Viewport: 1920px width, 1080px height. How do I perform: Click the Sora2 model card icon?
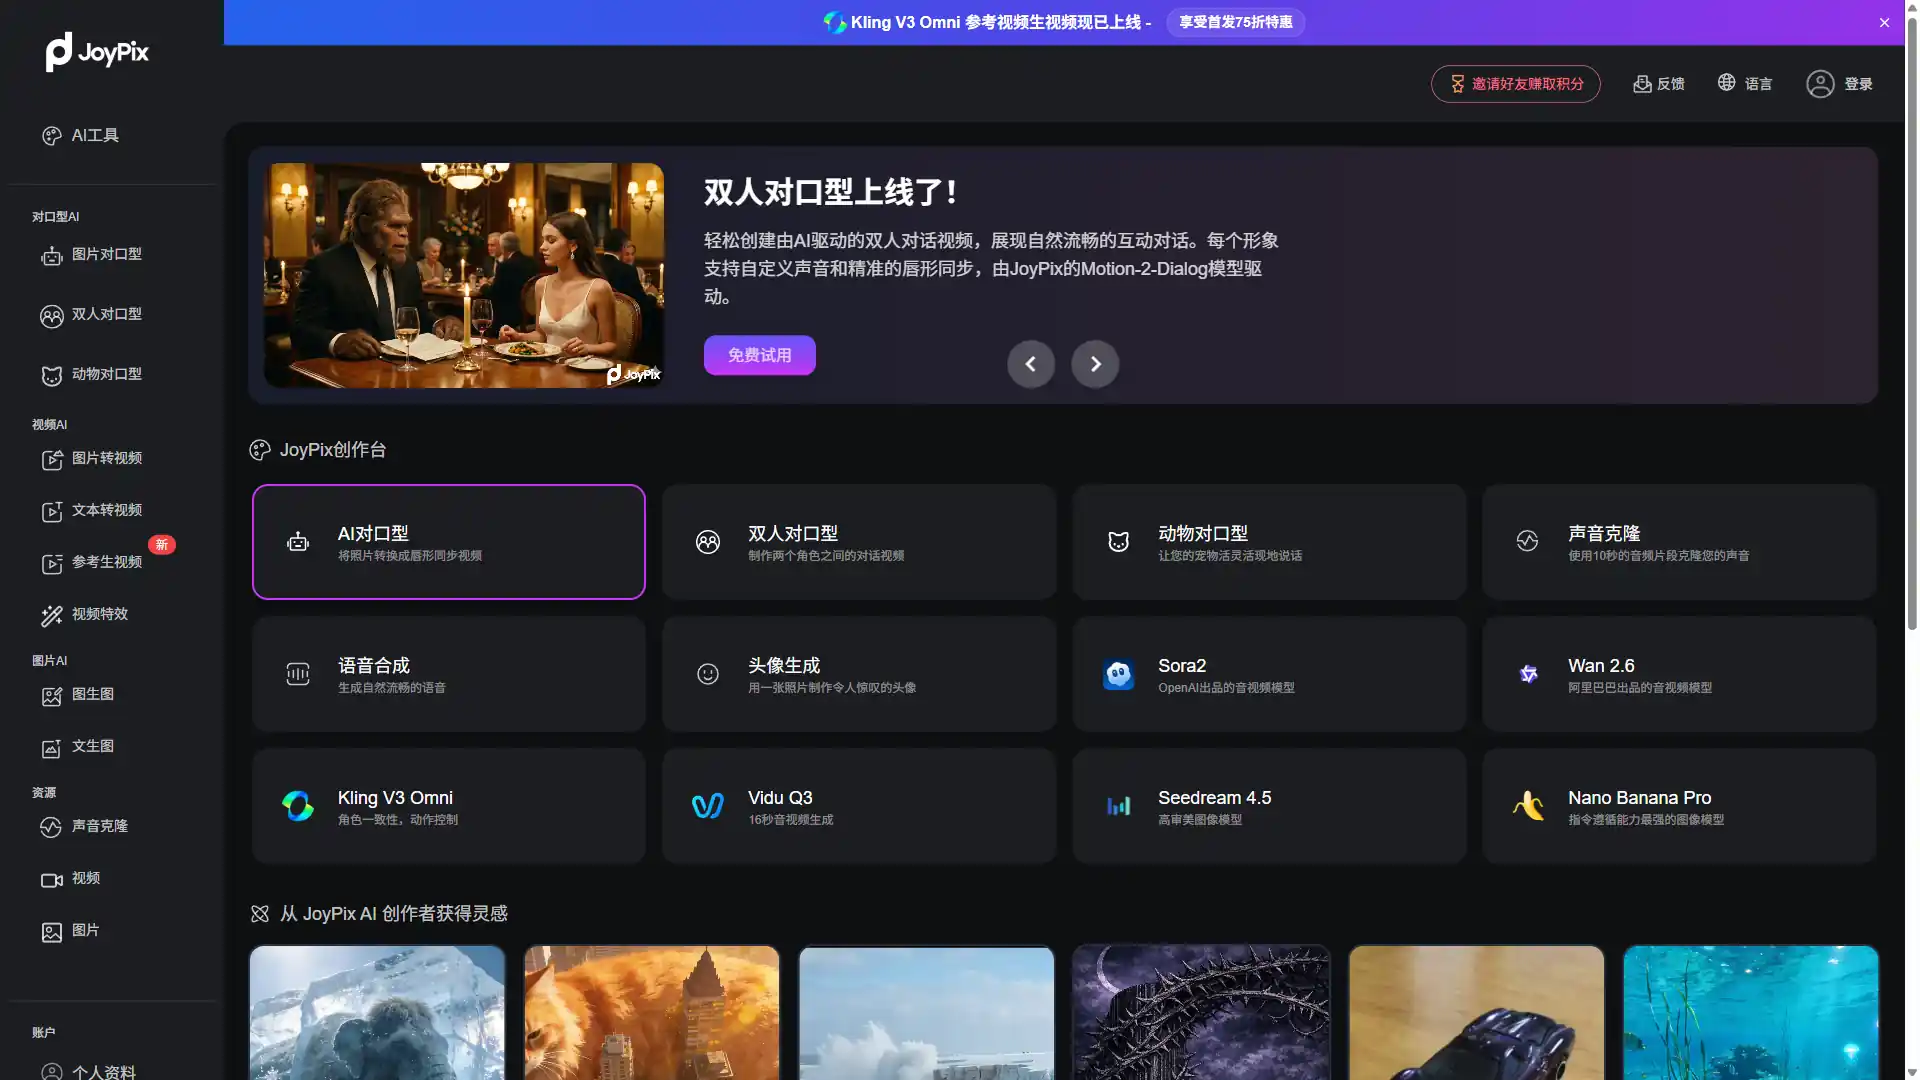click(x=1118, y=674)
